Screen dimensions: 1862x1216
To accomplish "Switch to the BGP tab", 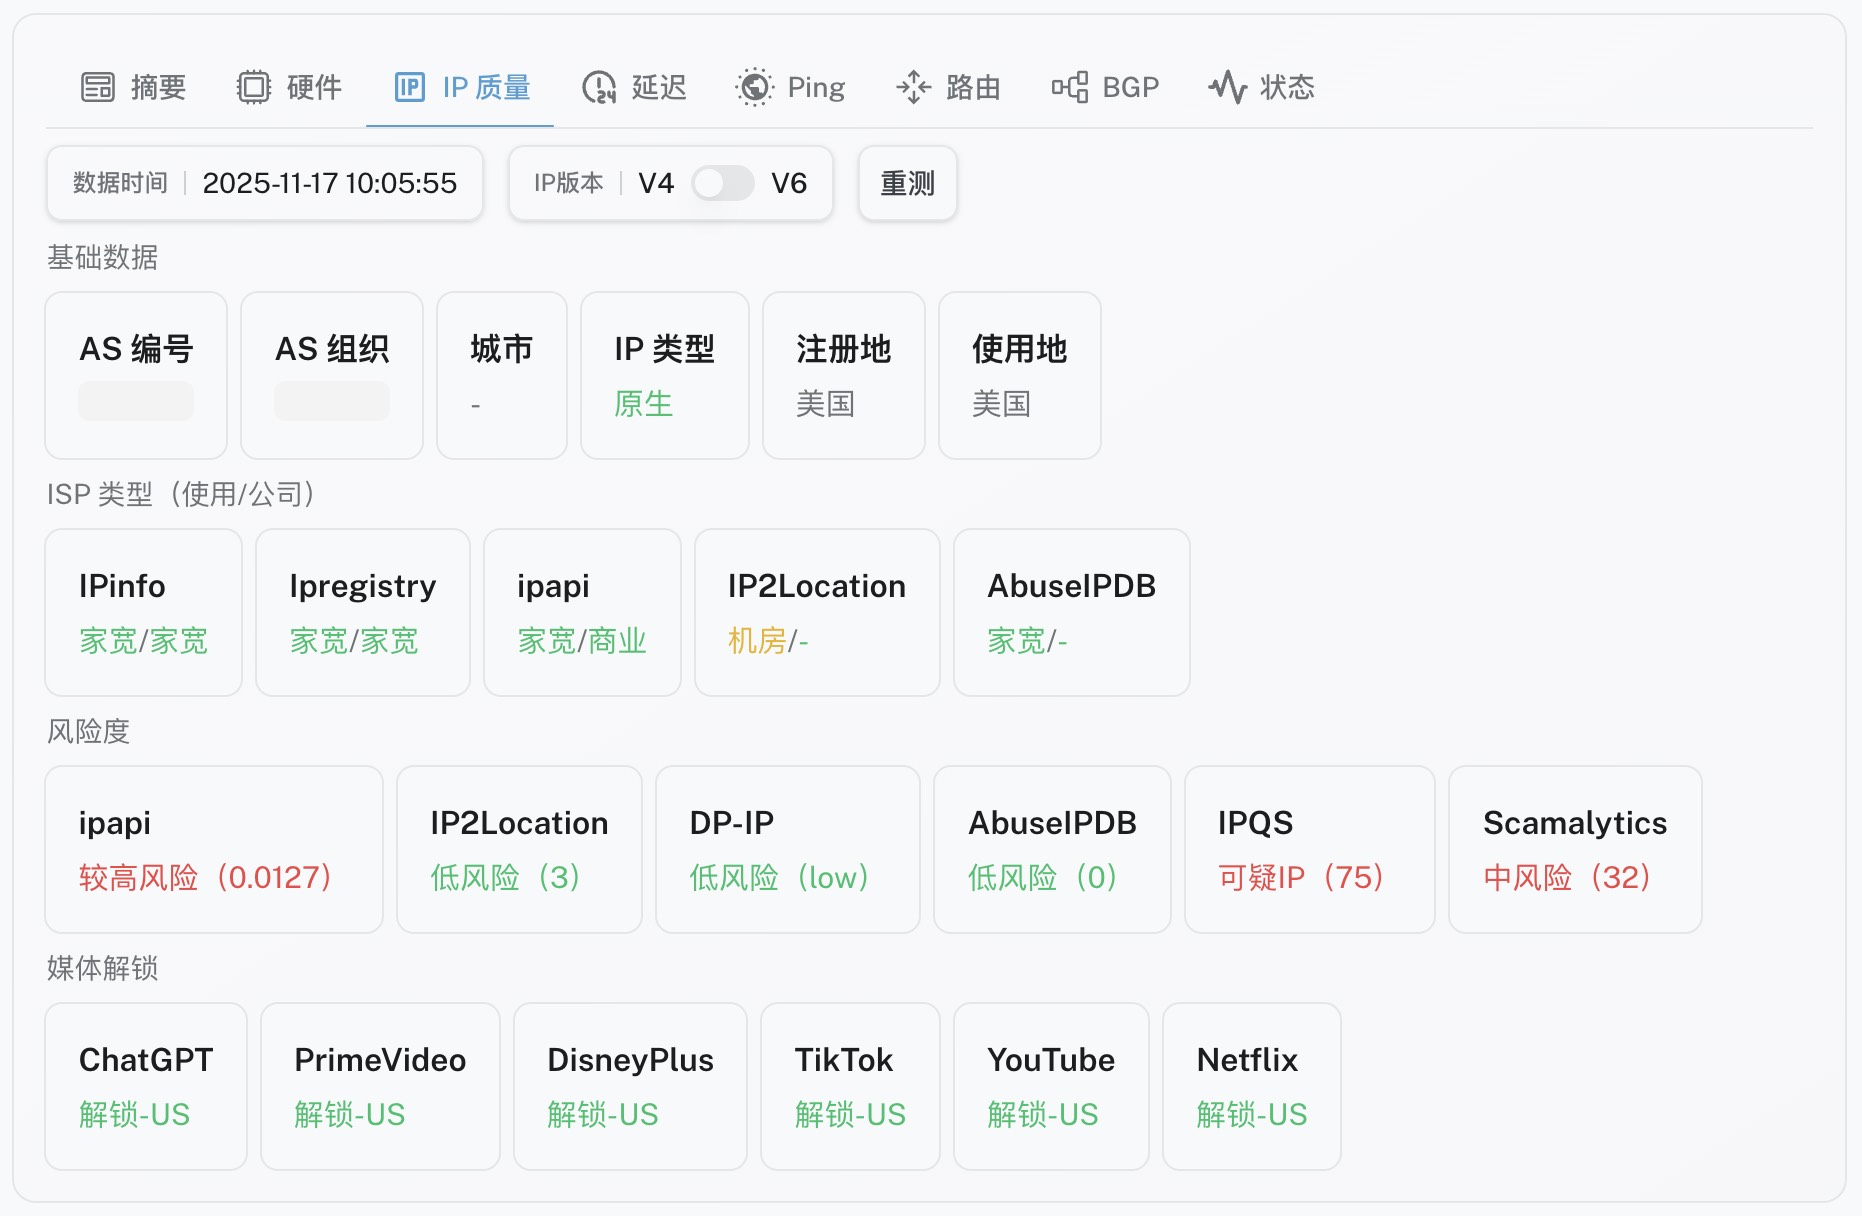I will pos(1130,88).
